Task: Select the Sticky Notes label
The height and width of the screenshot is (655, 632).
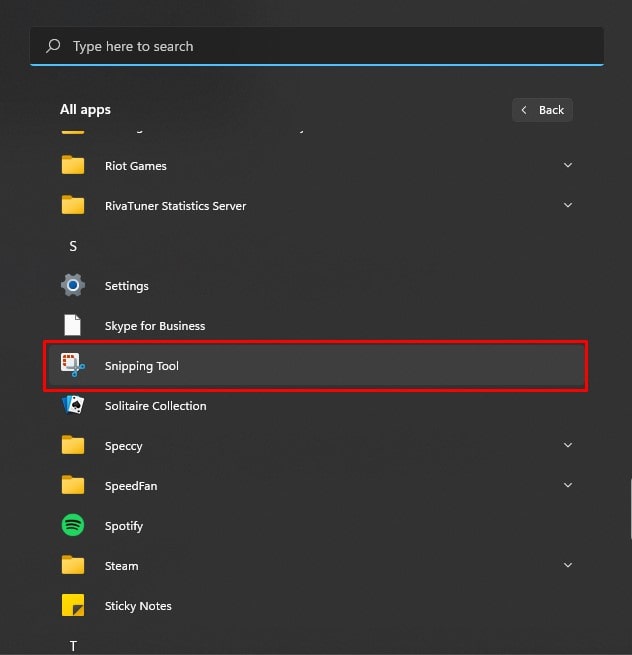Action: [x=138, y=606]
